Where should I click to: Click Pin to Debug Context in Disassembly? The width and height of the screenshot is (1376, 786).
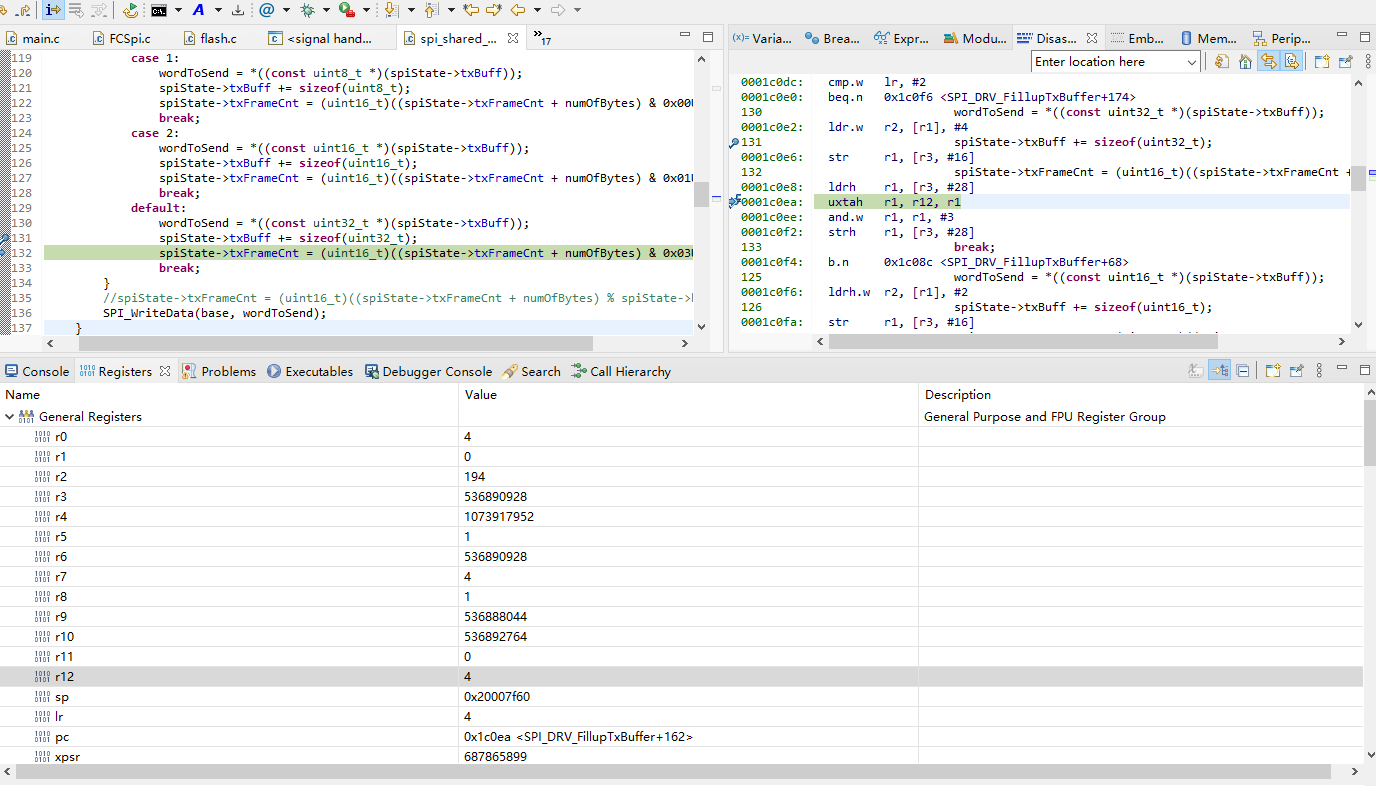pyautogui.click(x=1345, y=62)
